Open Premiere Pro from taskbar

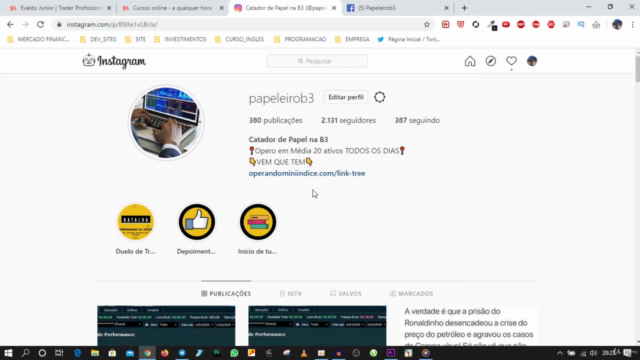(x=391, y=353)
